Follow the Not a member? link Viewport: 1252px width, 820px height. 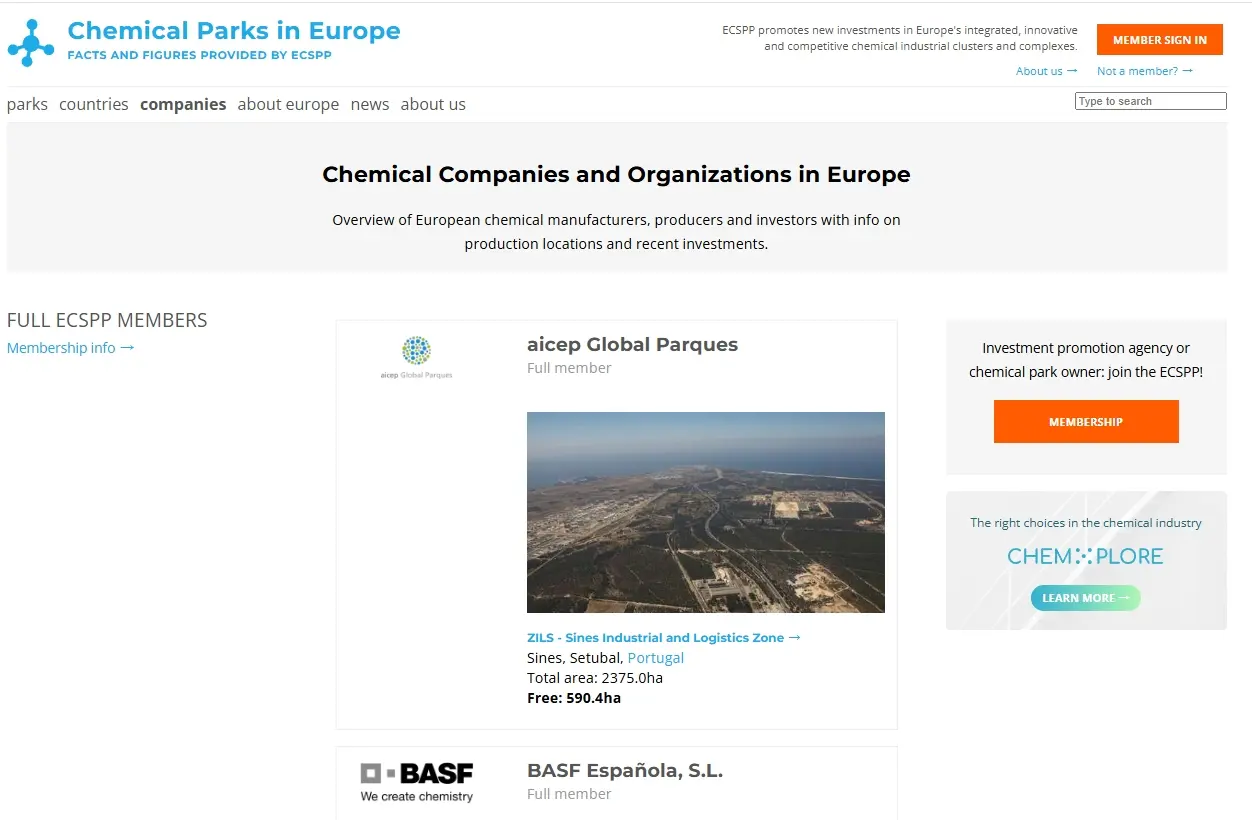pos(1144,71)
